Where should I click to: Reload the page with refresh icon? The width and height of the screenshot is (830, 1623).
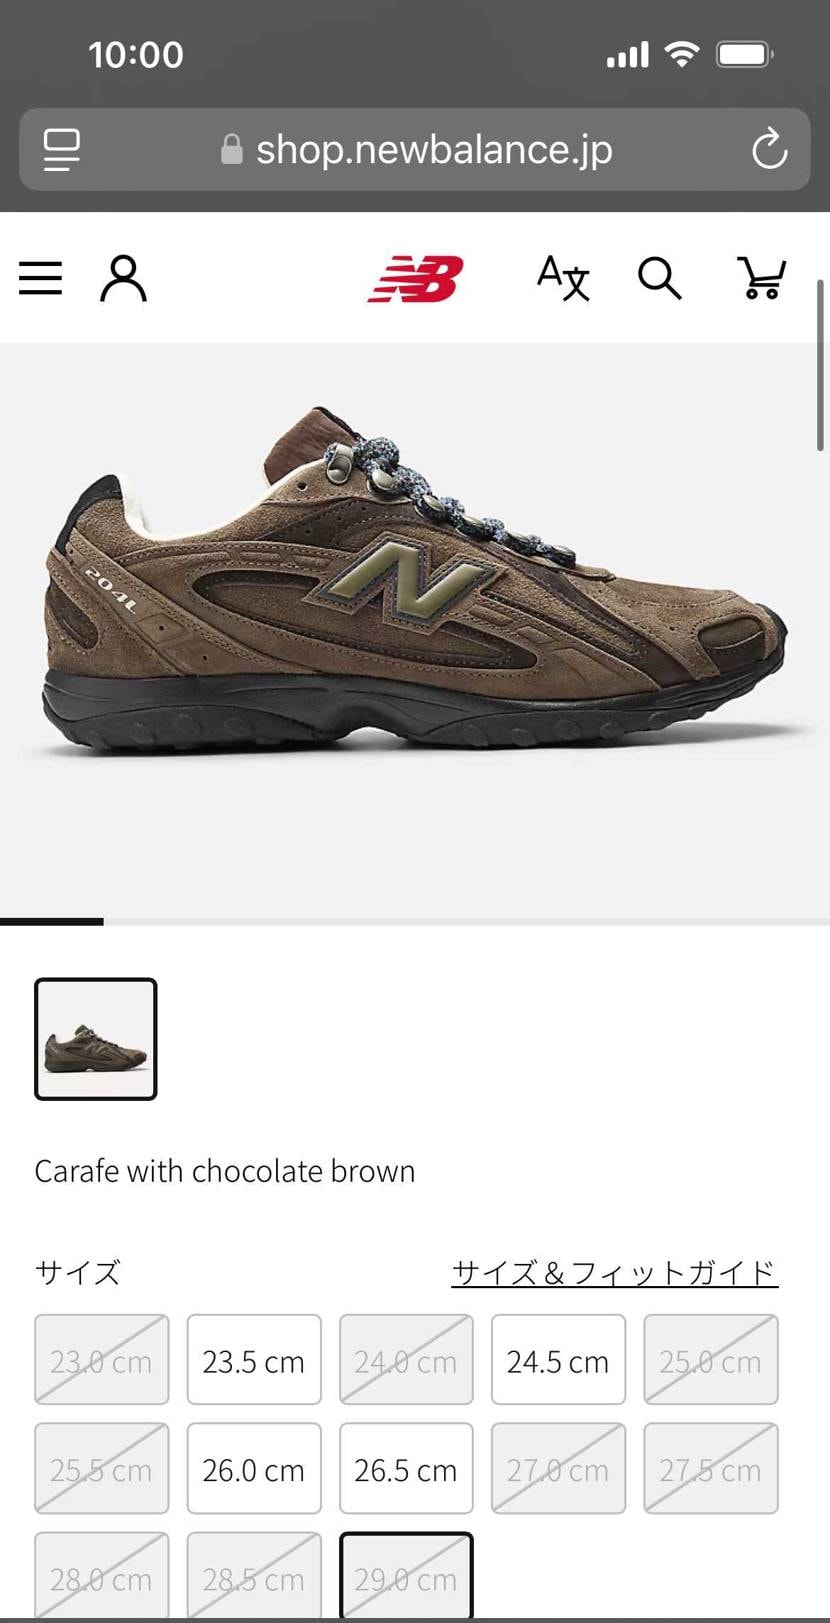(x=769, y=150)
